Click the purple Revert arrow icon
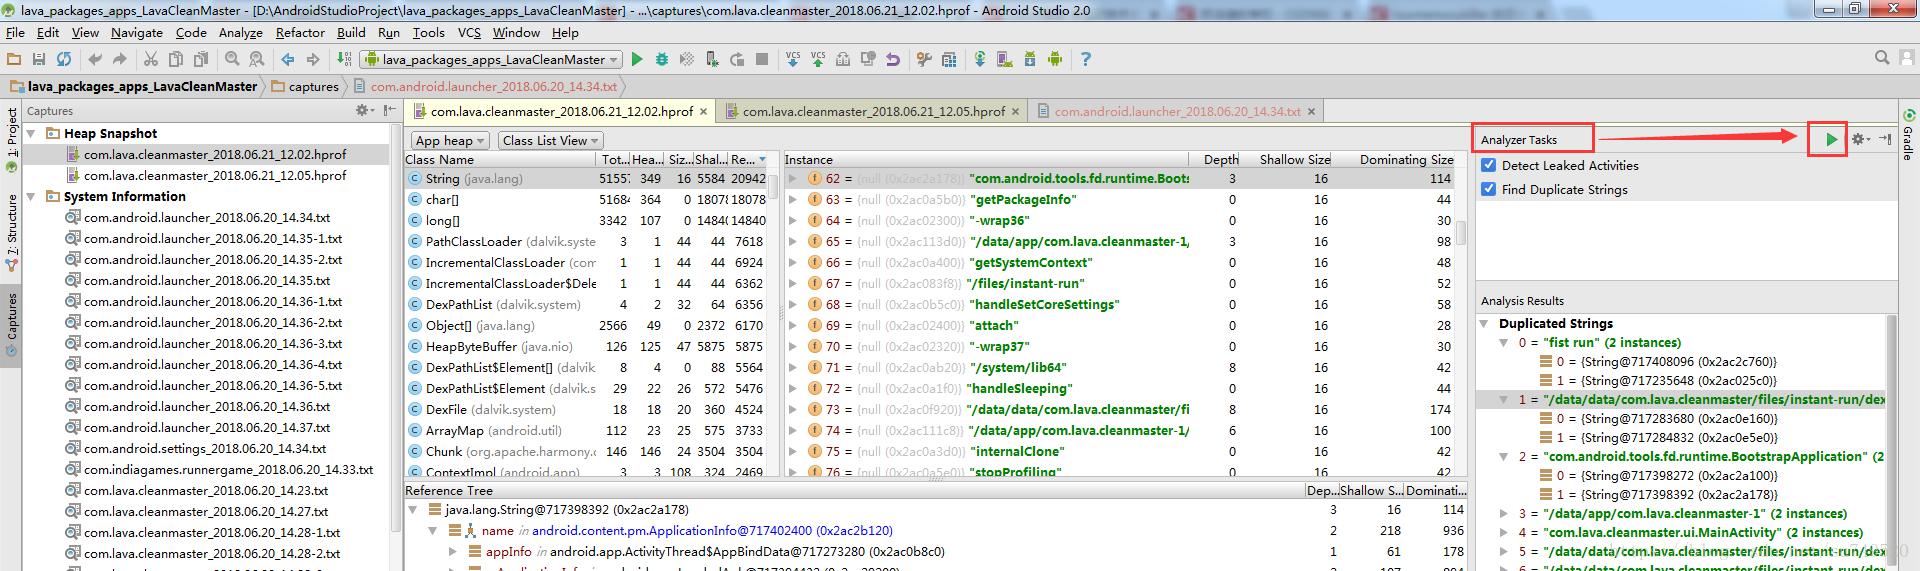 pos(893,59)
